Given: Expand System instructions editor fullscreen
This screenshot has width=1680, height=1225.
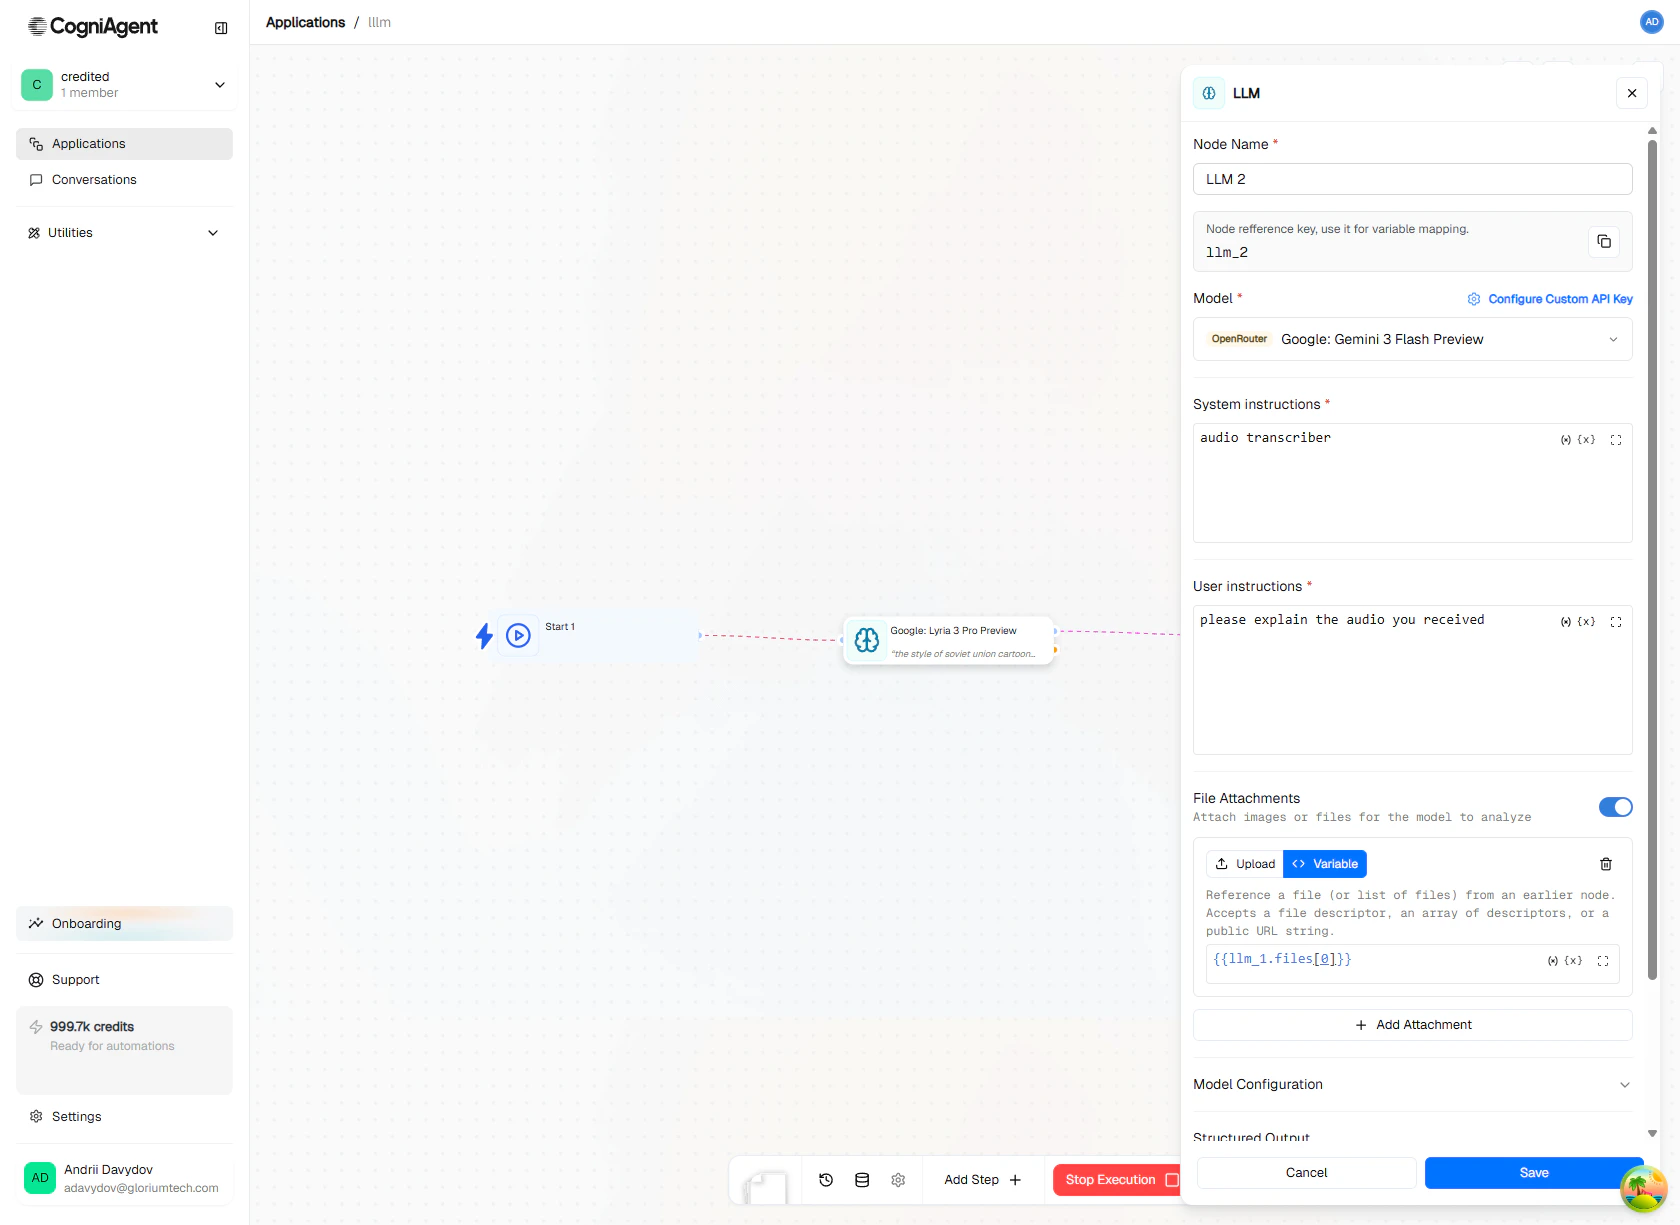Looking at the screenshot, I should 1616,440.
